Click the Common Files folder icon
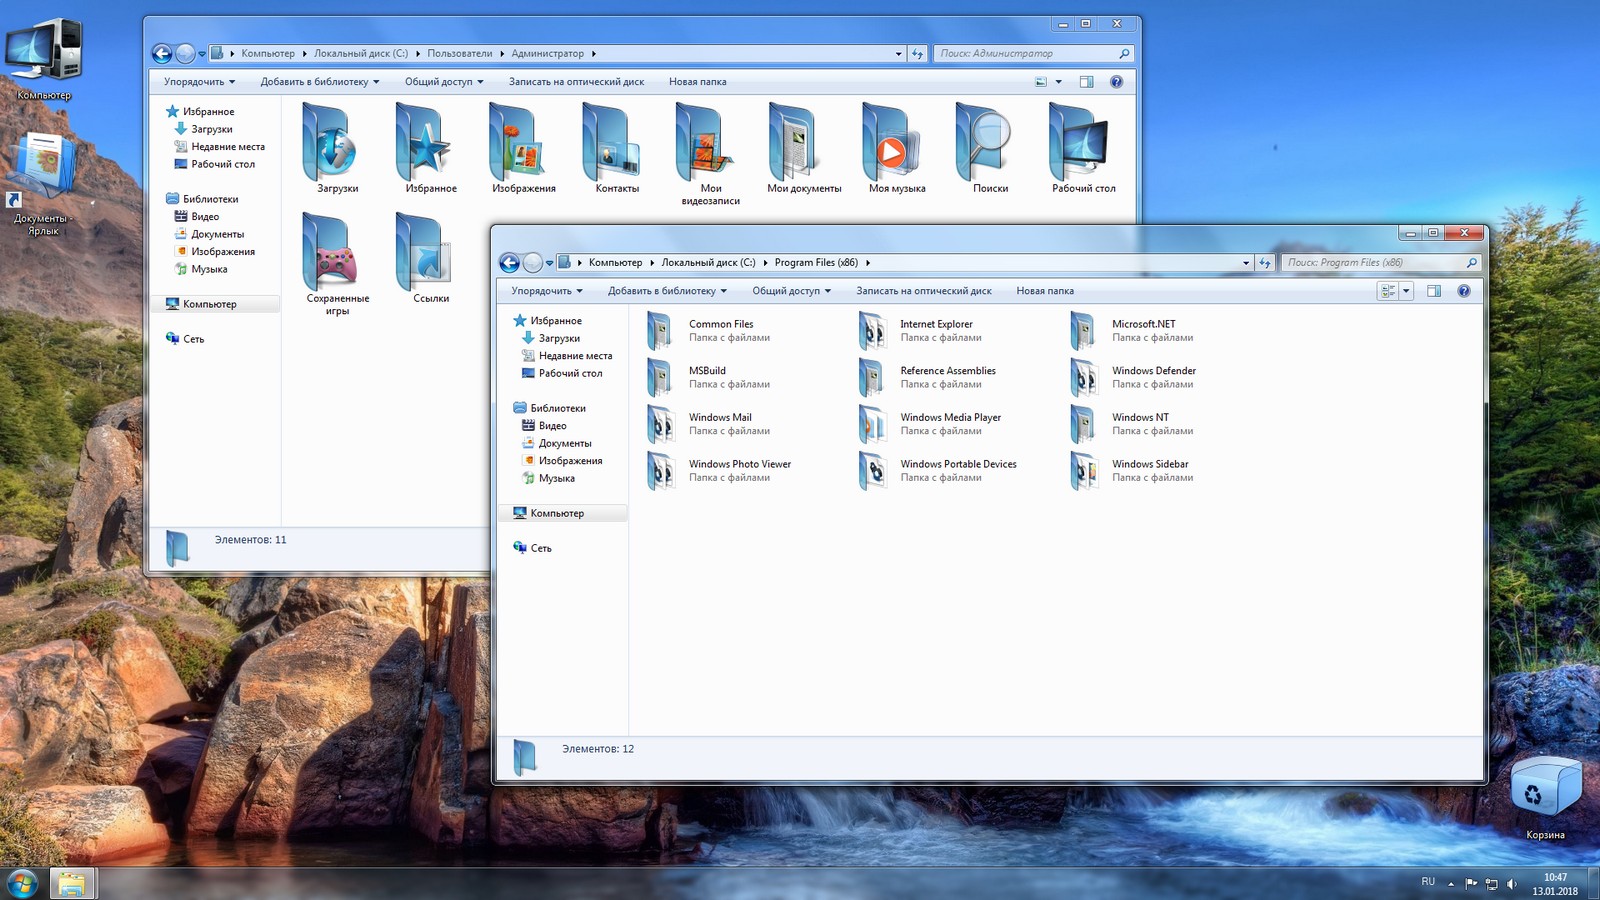The width and height of the screenshot is (1600, 900). click(661, 331)
